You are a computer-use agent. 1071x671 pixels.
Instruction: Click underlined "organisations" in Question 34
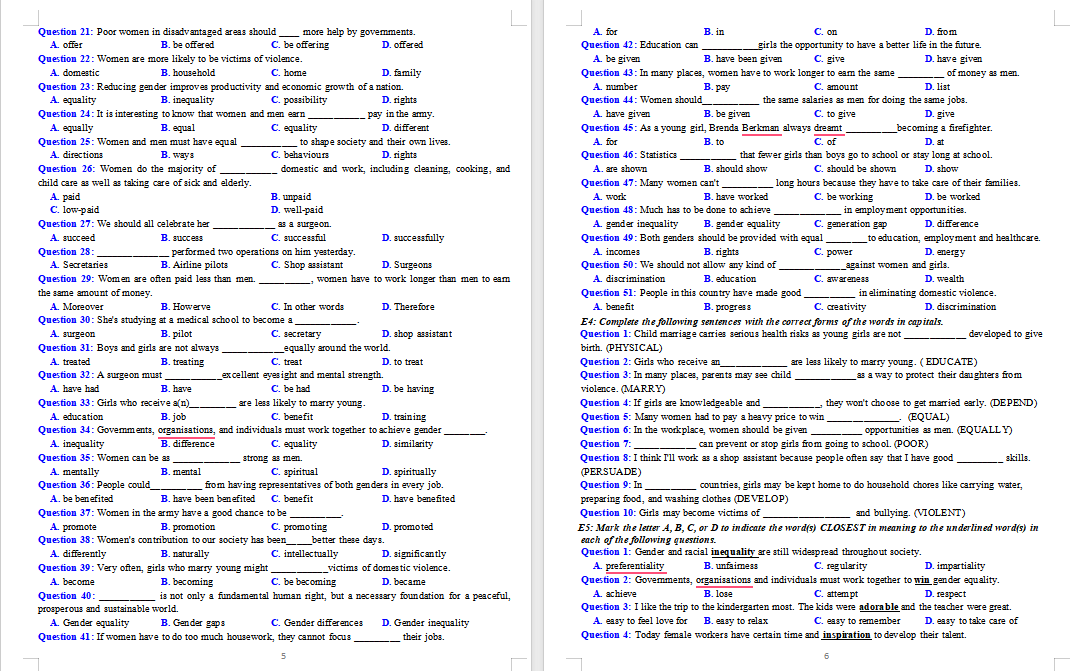coord(186,430)
